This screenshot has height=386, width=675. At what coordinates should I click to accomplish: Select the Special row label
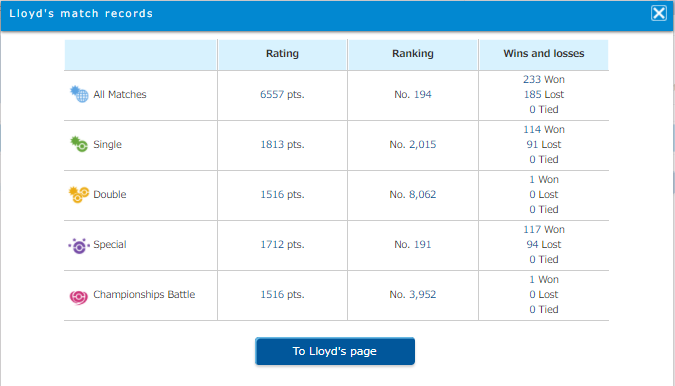[x=110, y=244]
